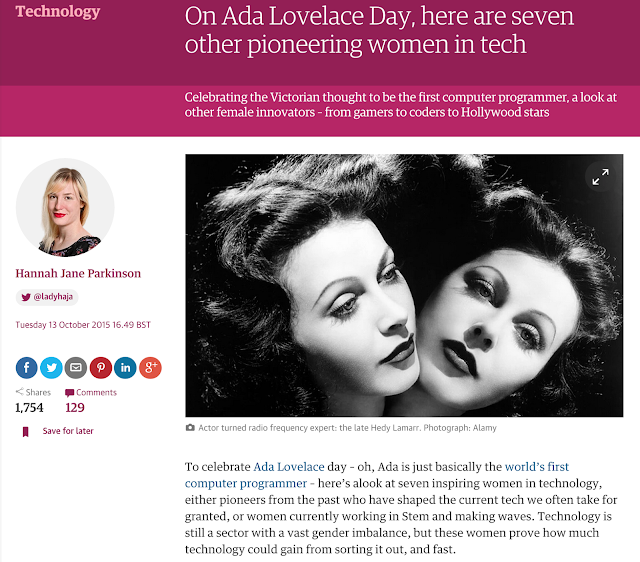Viewport: 640px width, 562px height.
Task: Click the author's profile photo
Action: coord(65,208)
